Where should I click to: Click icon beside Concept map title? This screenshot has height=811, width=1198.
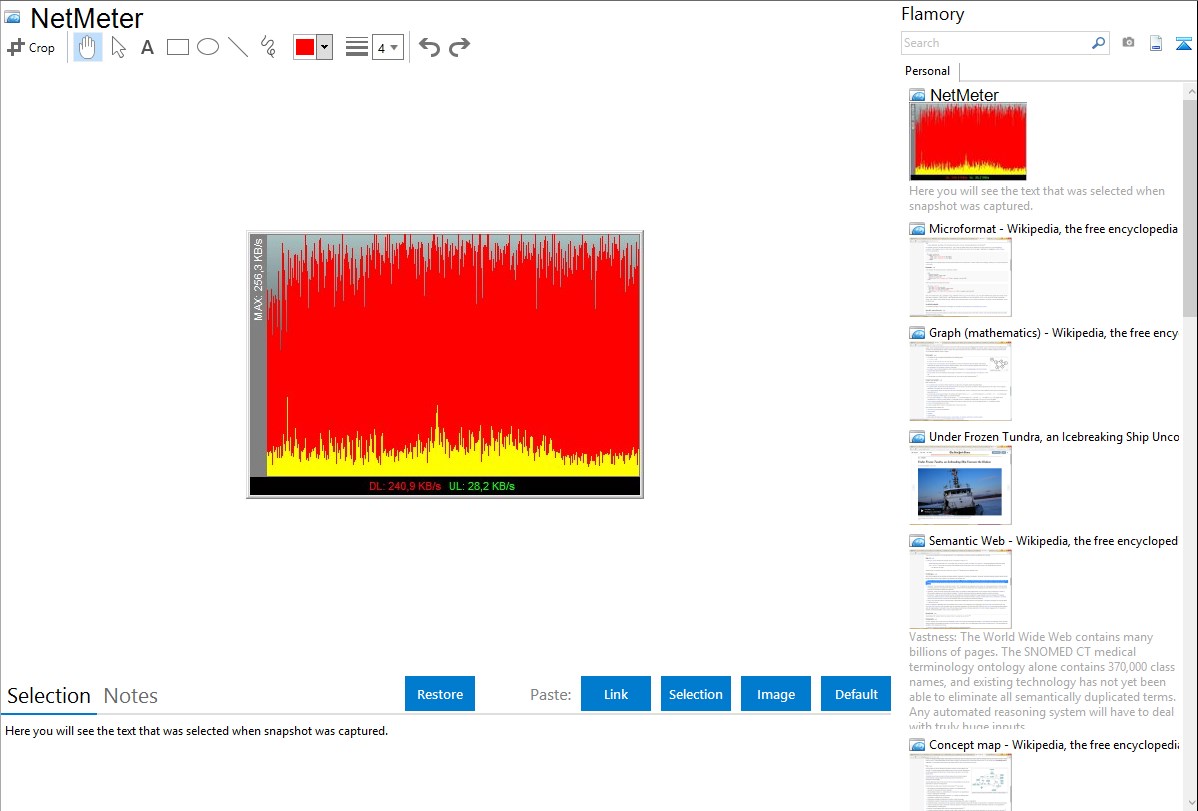click(917, 744)
